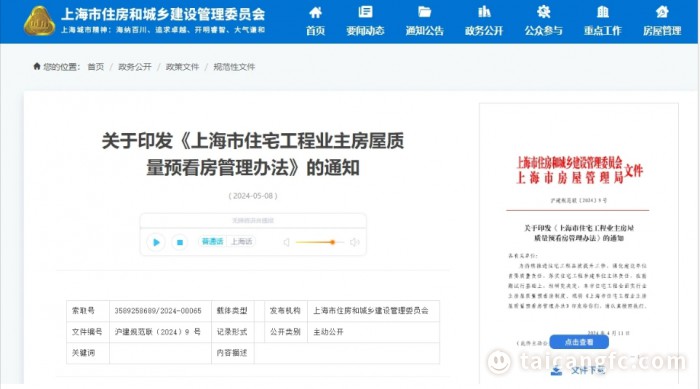Click the home icon above 首页
This screenshot has height=389, width=700.
[x=315, y=12]
